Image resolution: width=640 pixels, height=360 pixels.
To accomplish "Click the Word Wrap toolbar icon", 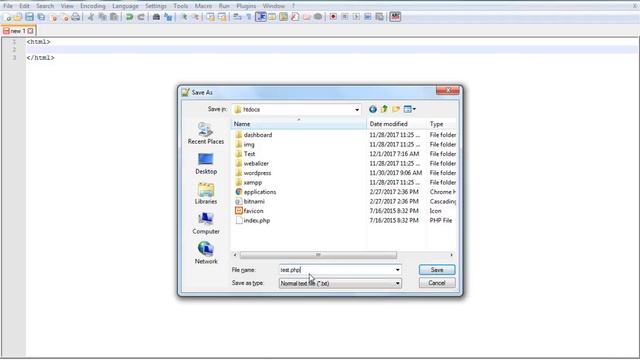I will (237, 17).
